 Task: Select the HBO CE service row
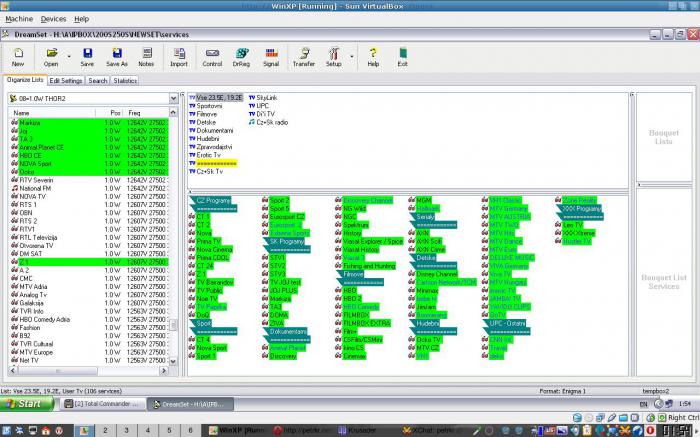click(89, 155)
